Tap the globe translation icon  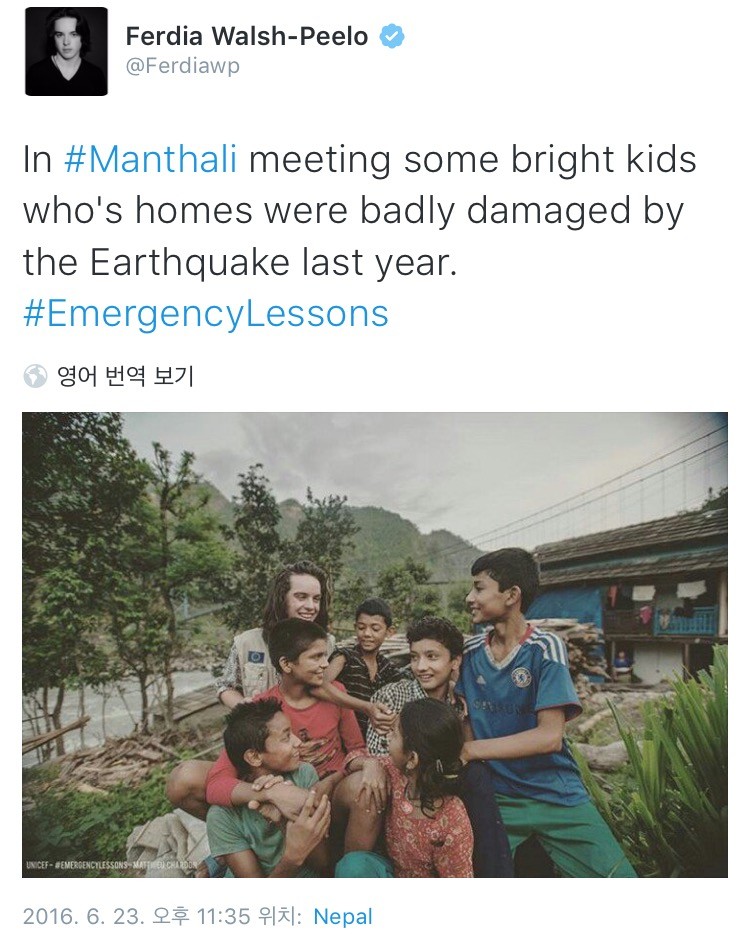tap(35, 376)
